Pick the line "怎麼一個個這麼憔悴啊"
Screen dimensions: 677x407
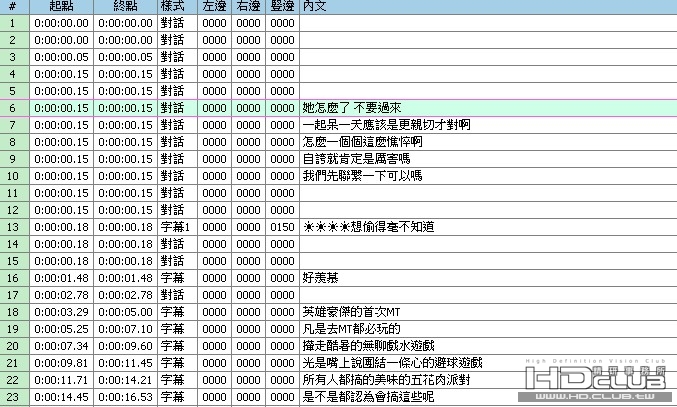click(362, 142)
